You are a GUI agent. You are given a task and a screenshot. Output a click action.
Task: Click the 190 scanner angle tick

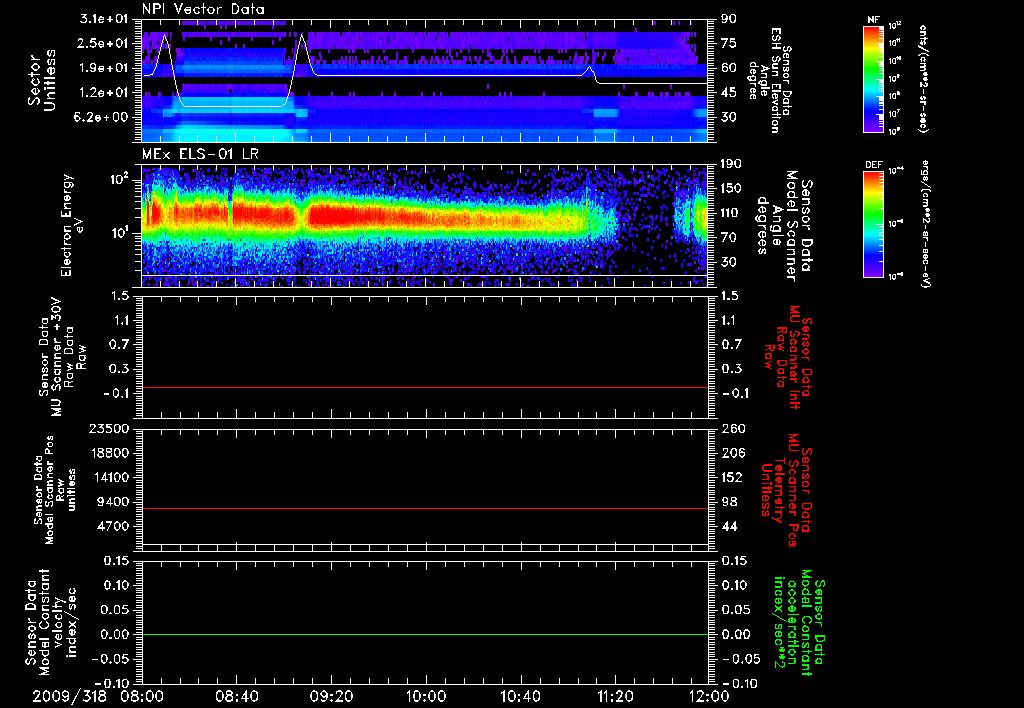pos(731,164)
